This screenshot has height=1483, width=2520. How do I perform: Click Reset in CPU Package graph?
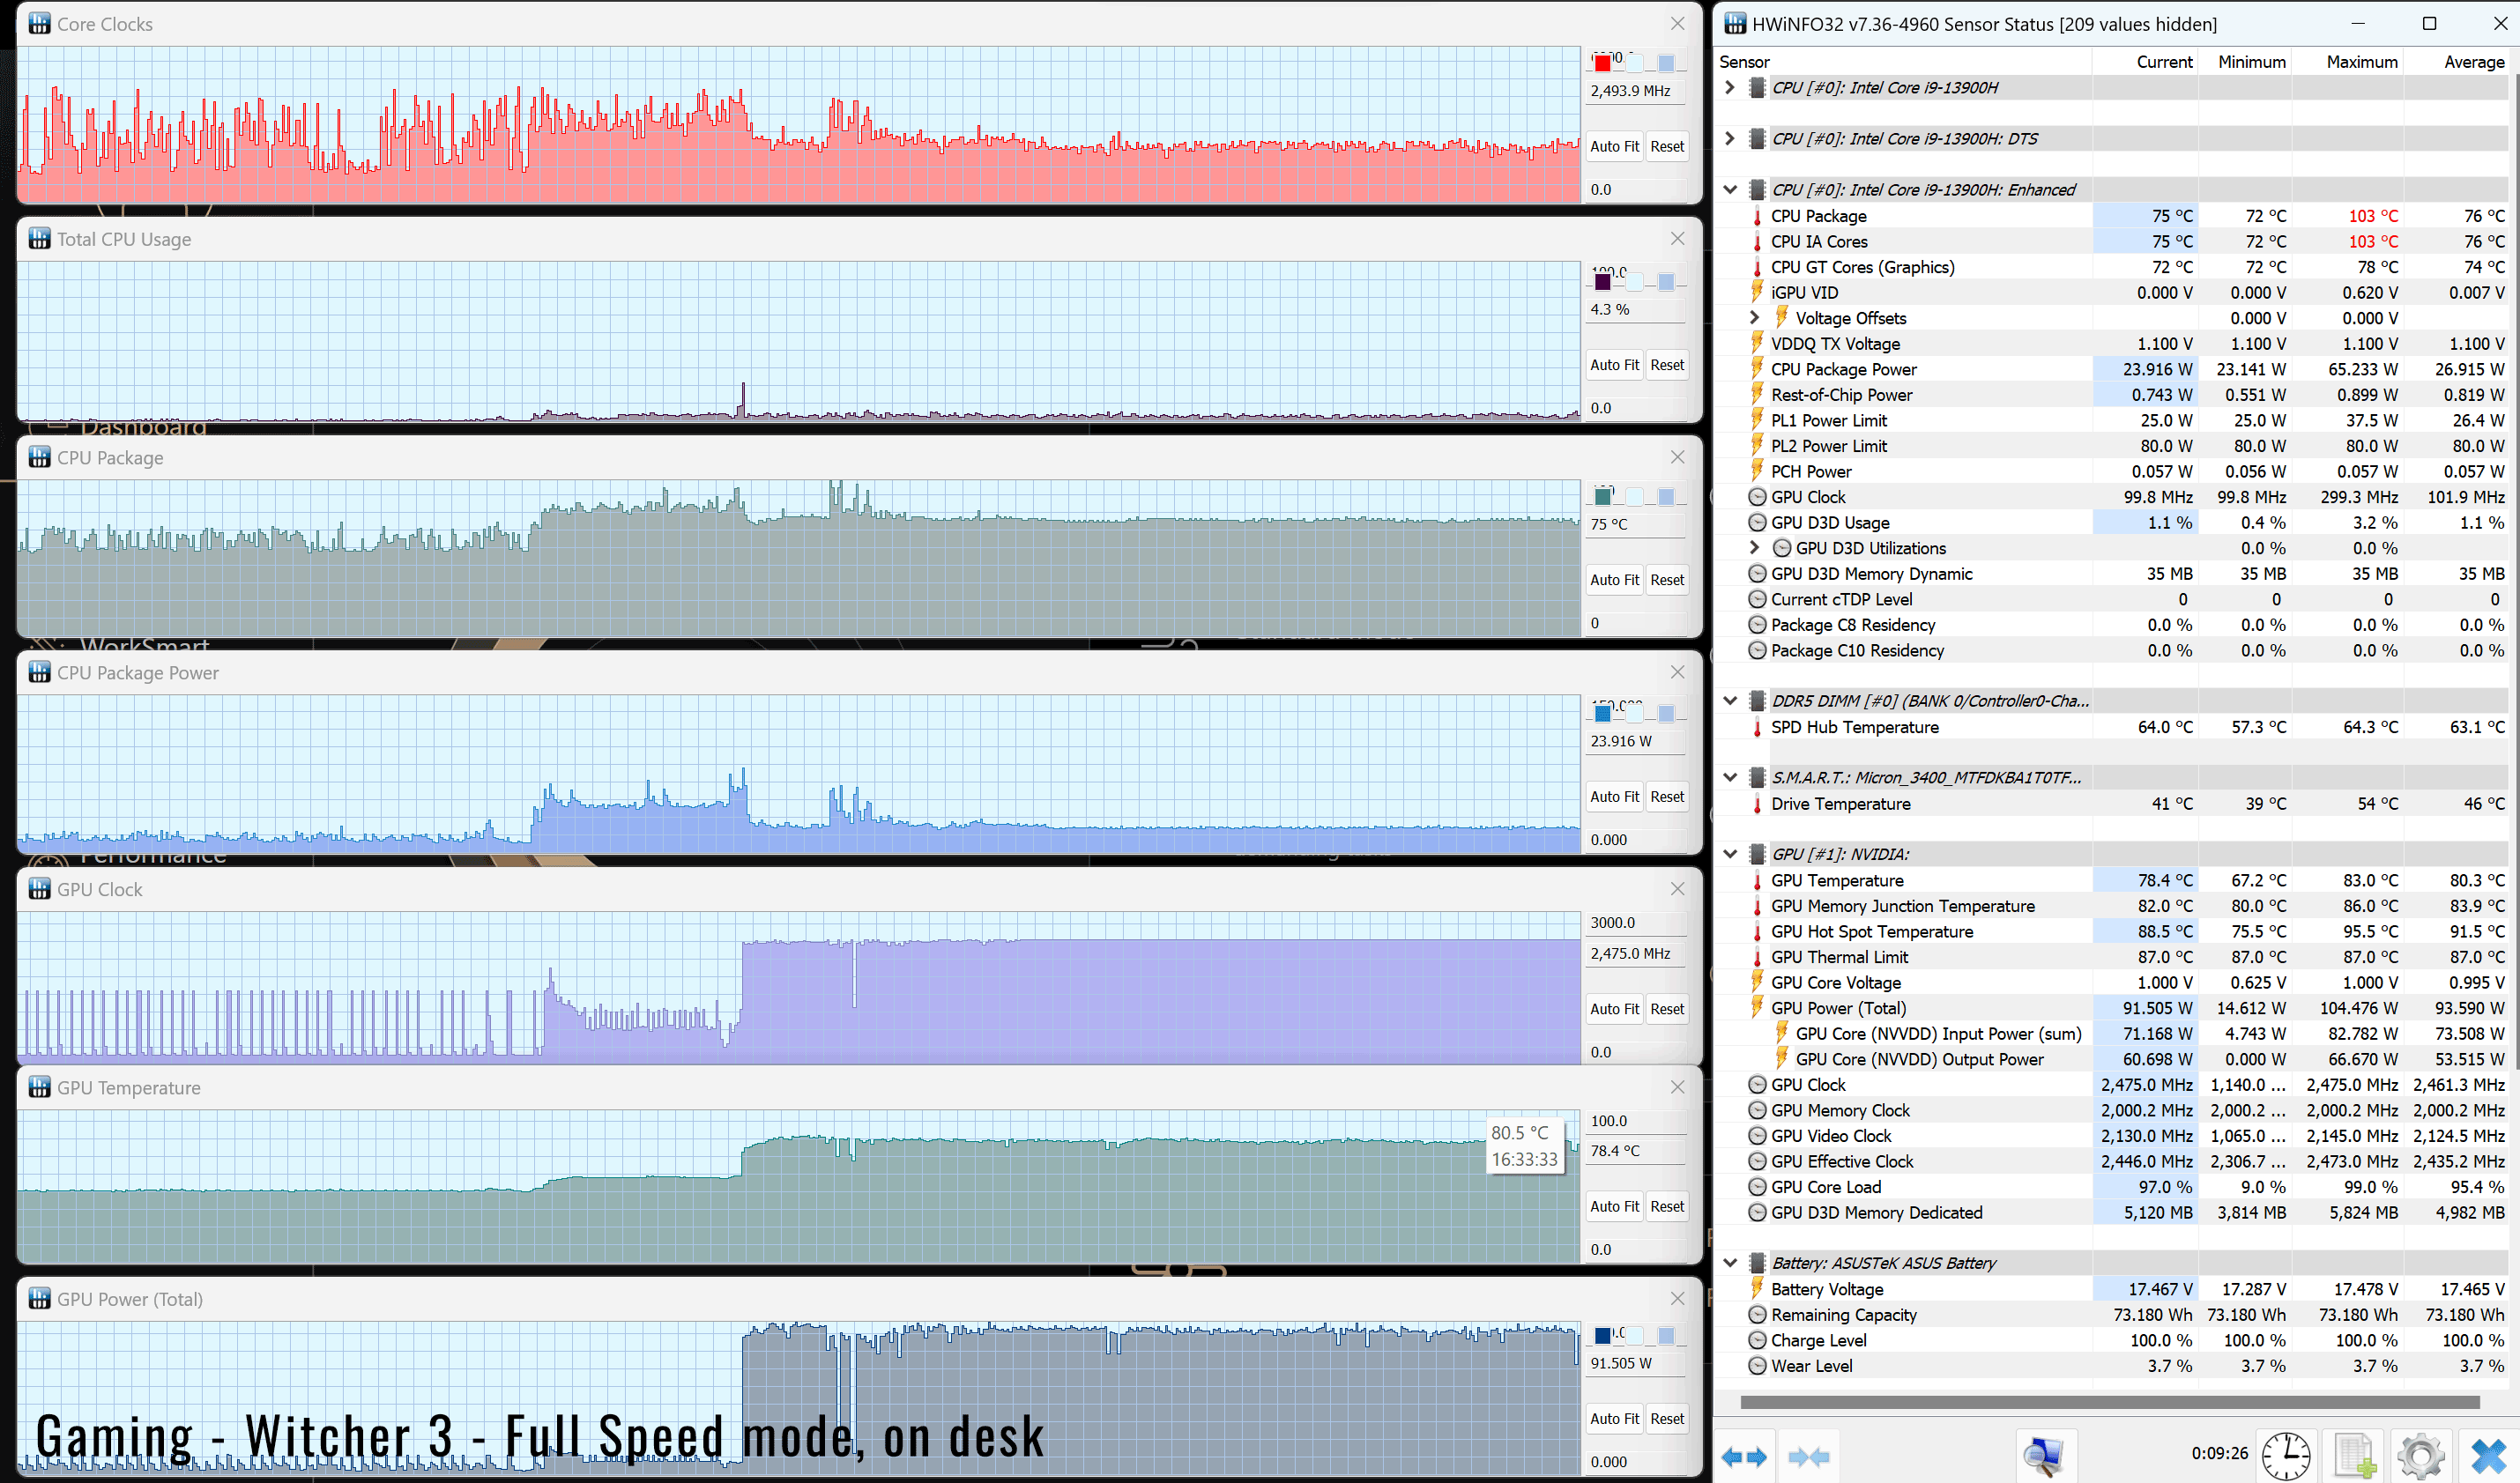click(1667, 580)
